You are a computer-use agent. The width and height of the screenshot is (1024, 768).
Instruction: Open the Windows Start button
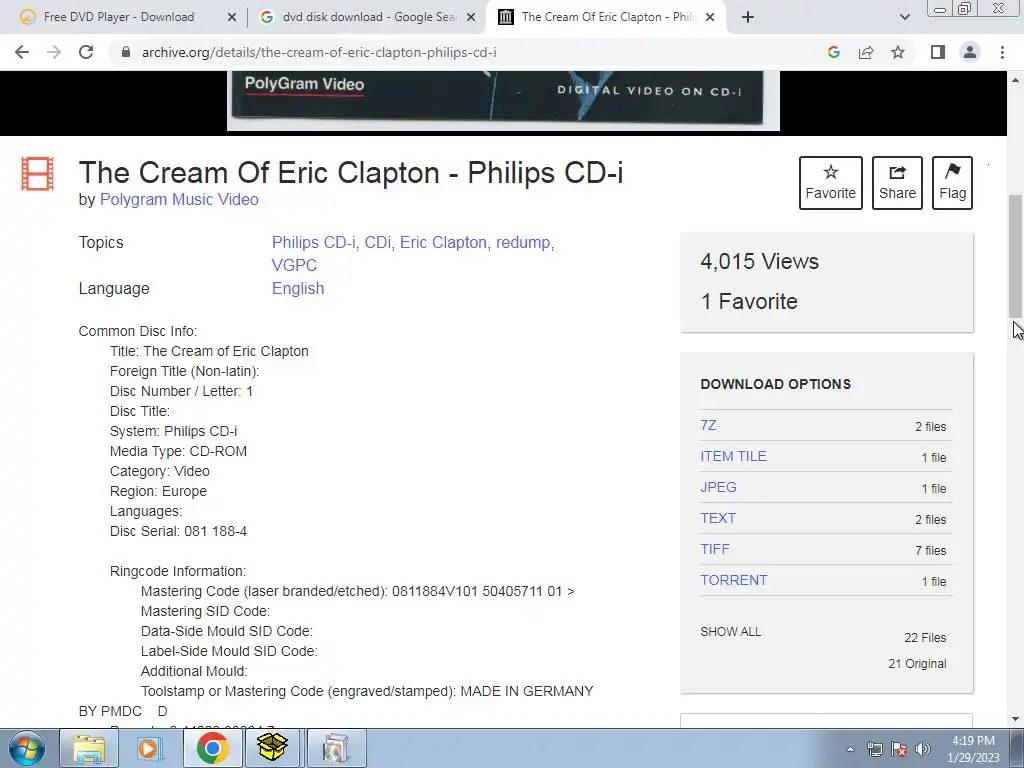tap(26, 748)
